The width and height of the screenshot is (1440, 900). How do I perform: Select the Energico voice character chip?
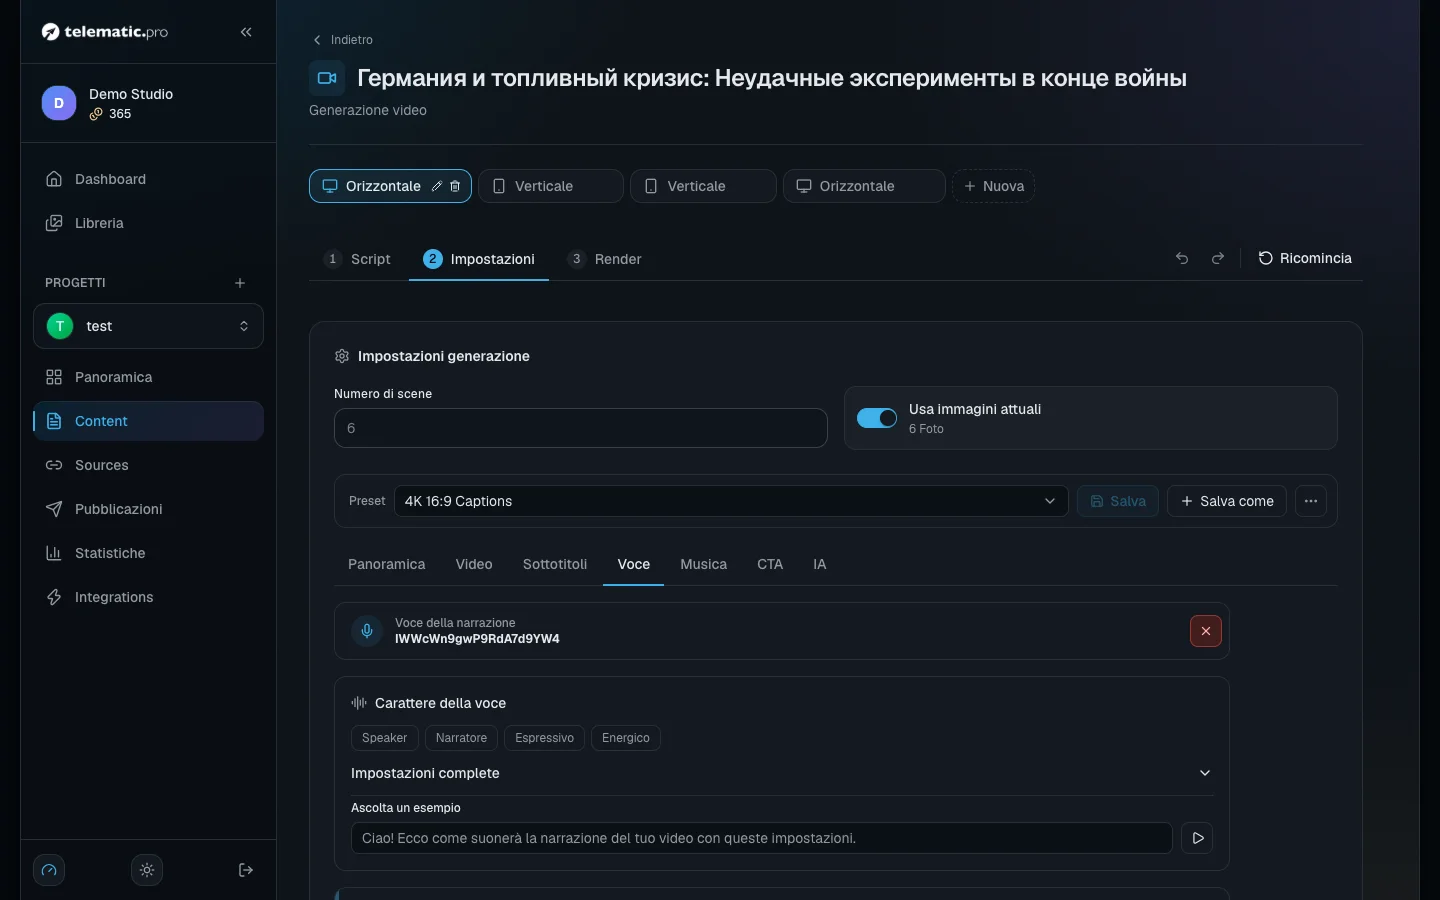[x=626, y=738]
